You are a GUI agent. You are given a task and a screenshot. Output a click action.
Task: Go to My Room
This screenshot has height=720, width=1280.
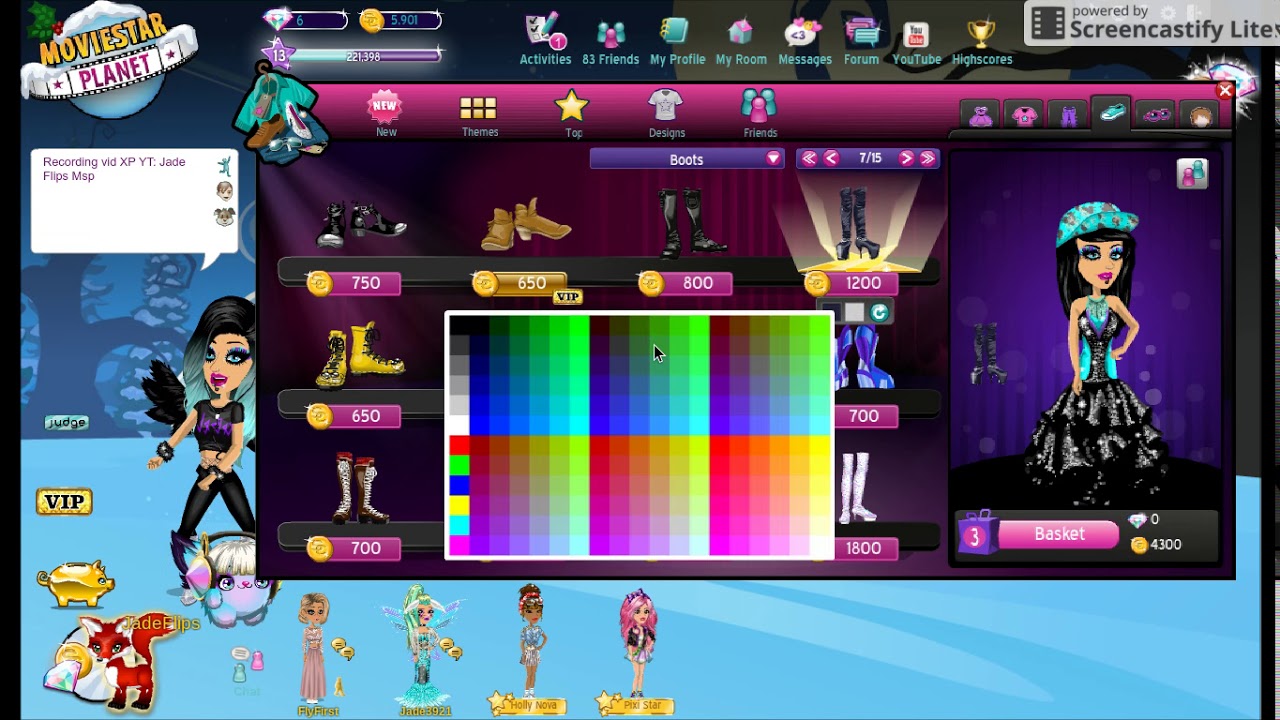click(x=741, y=40)
